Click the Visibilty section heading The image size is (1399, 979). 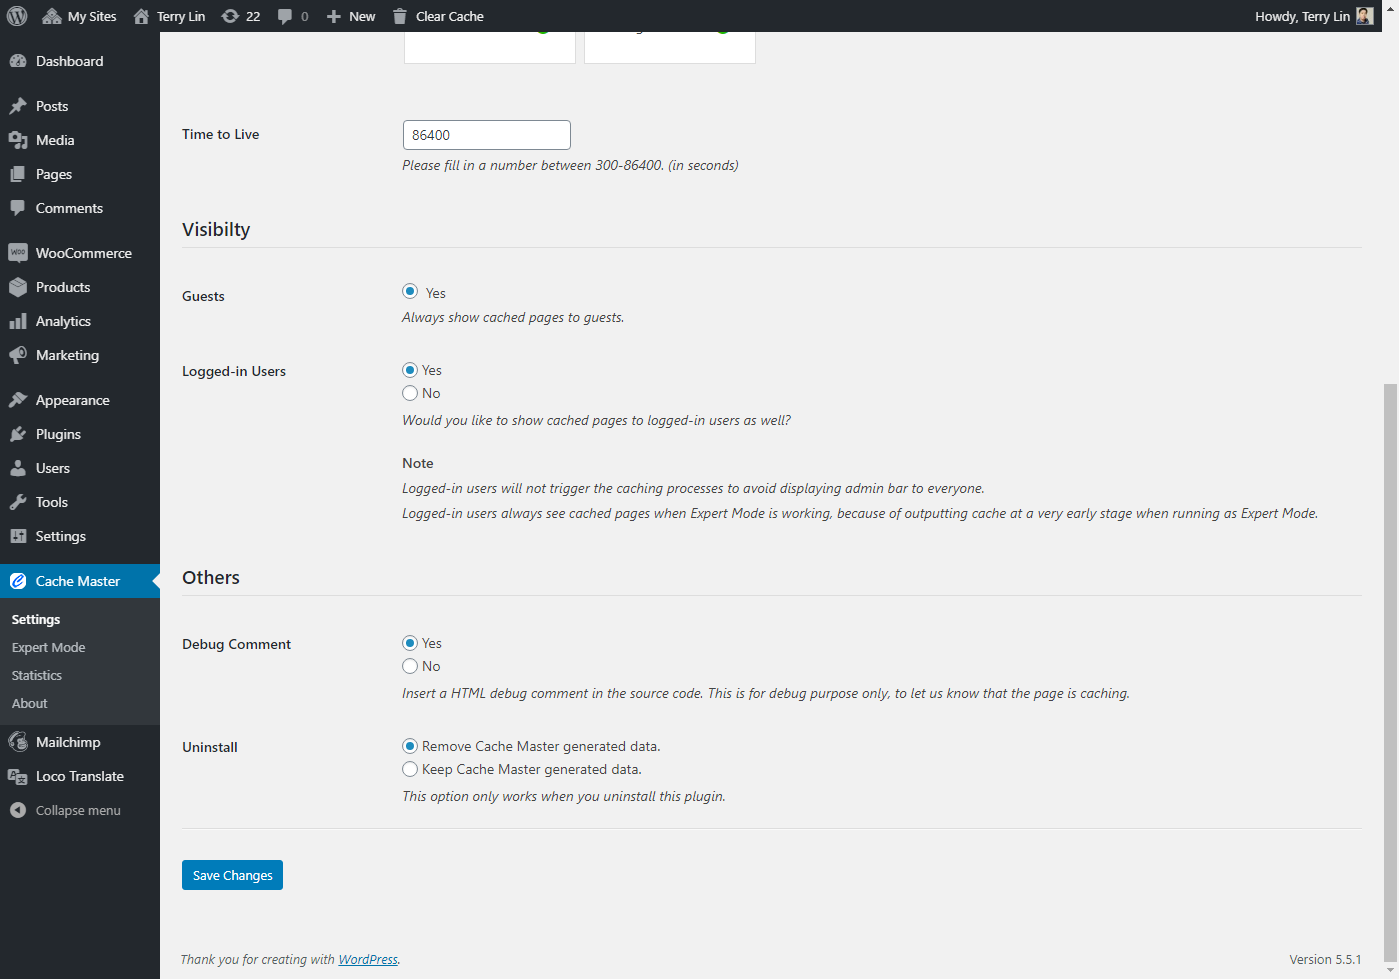[216, 229]
